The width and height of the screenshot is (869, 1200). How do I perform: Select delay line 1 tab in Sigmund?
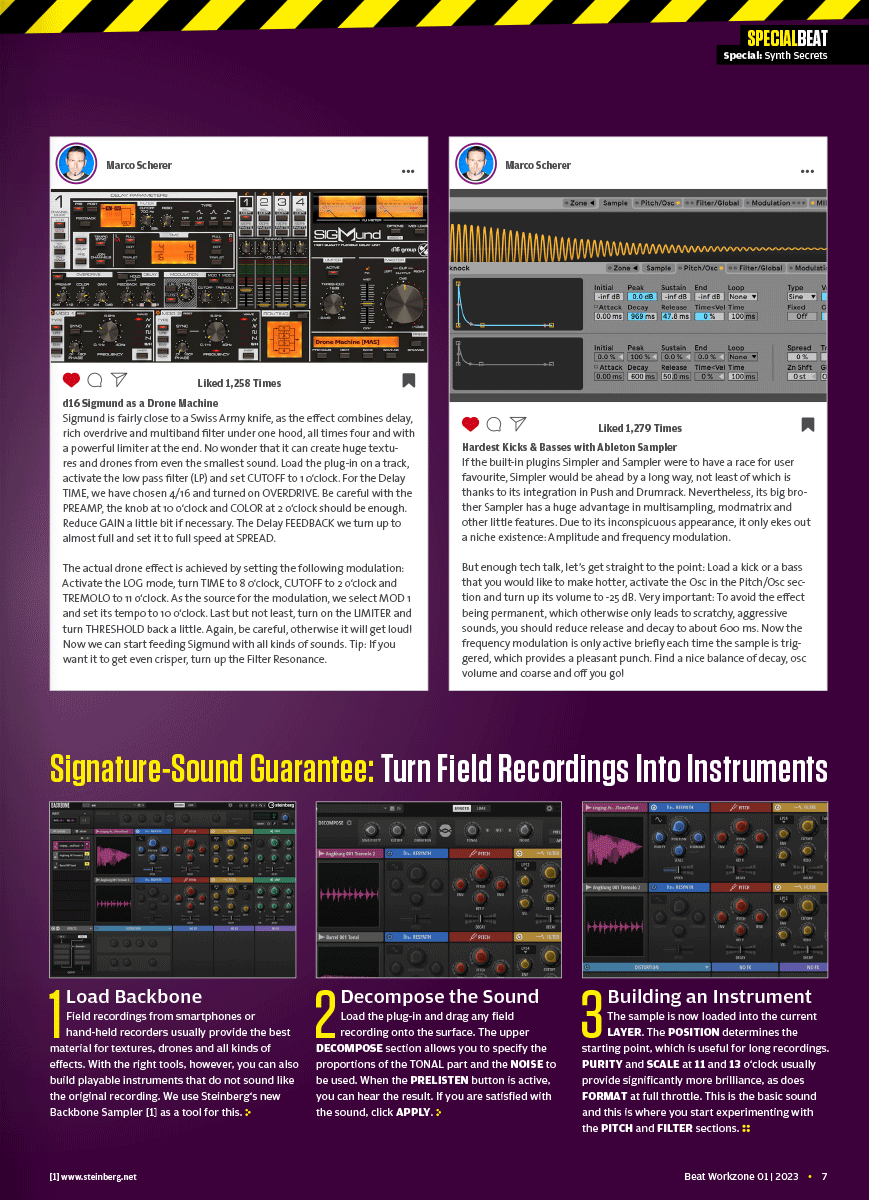tap(246, 202)
